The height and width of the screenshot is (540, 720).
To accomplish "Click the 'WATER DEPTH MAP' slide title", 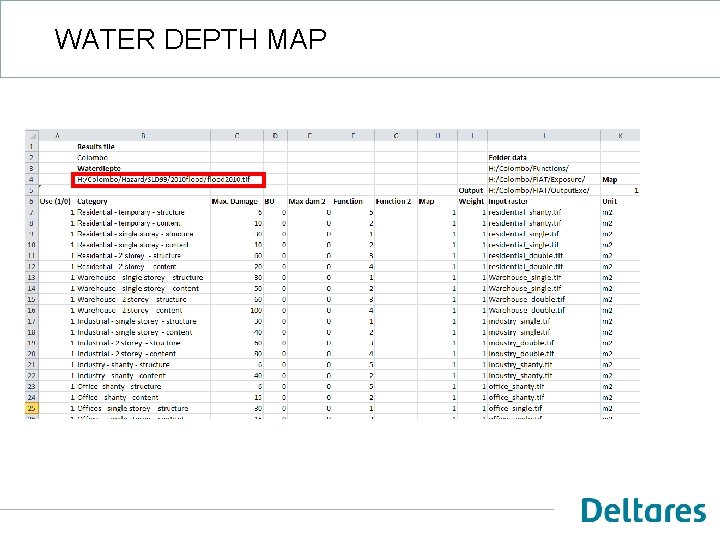I will coord(191,39).
